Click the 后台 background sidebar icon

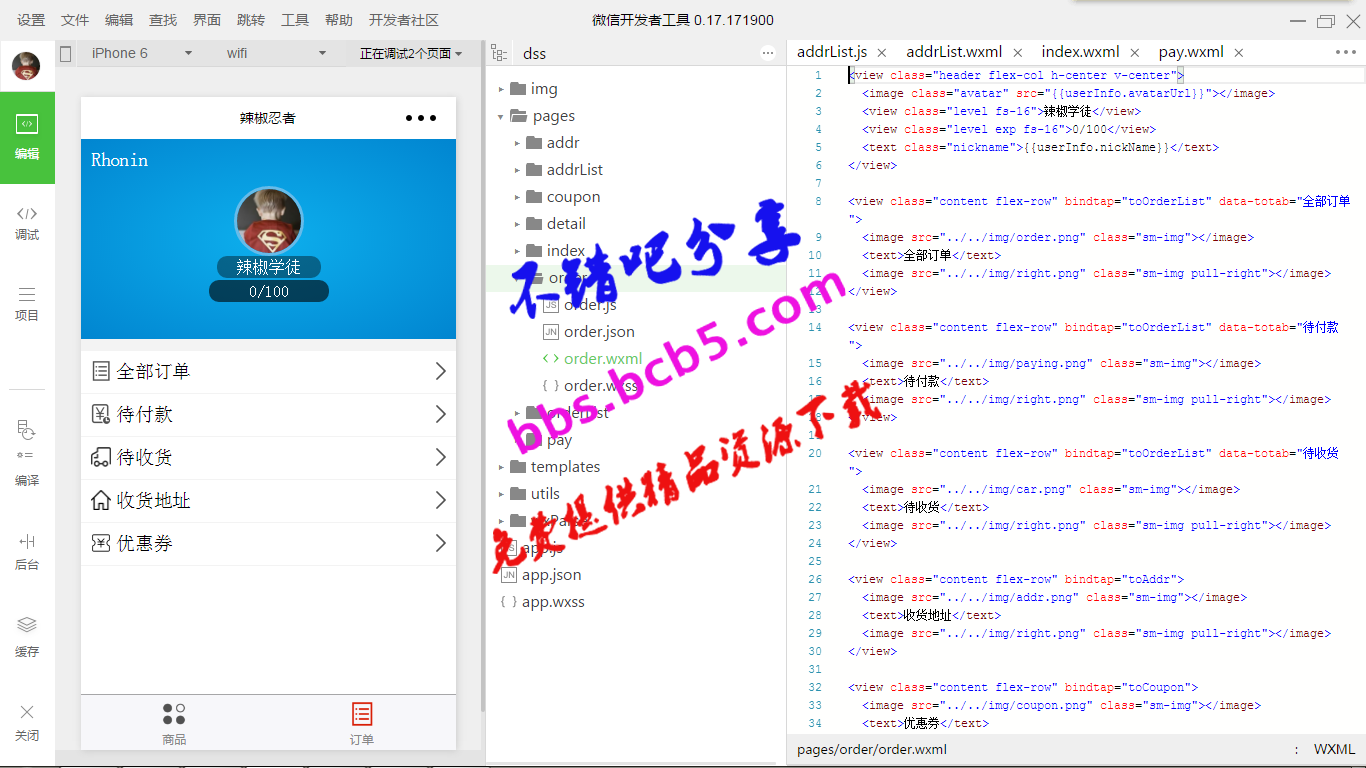pyautogui.click(x=27, y=551)
